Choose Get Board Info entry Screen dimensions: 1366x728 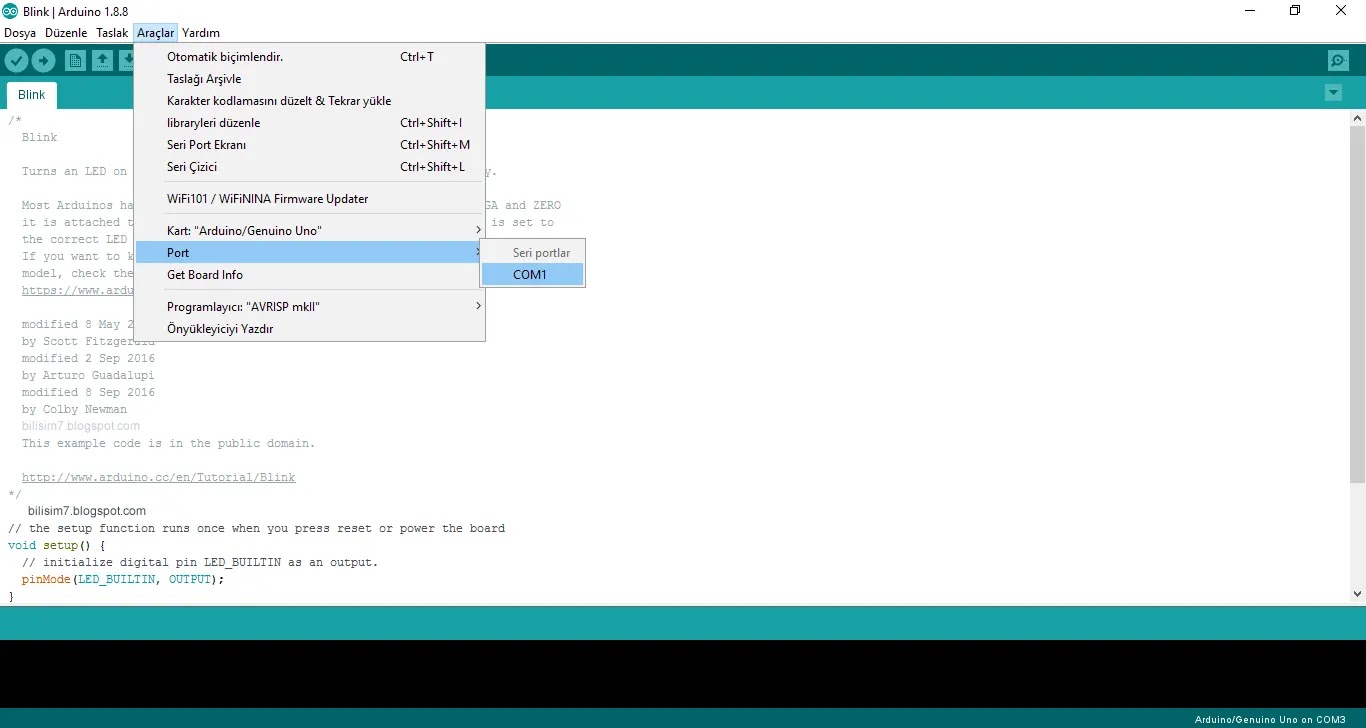310,275
